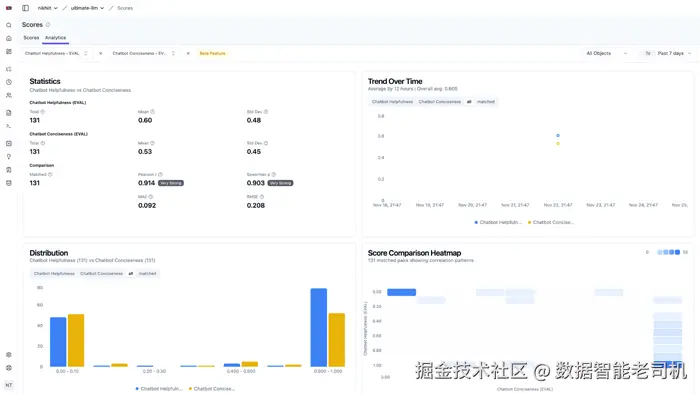Select Chatbot Conciseness in Trend Over Time
Image resolution: width=700 pixels, height=394 pixels.
tap(440, 102)
